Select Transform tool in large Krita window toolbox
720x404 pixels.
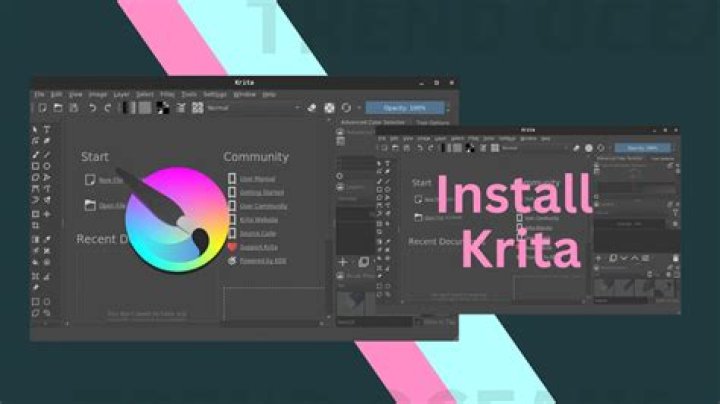(35, 214)
